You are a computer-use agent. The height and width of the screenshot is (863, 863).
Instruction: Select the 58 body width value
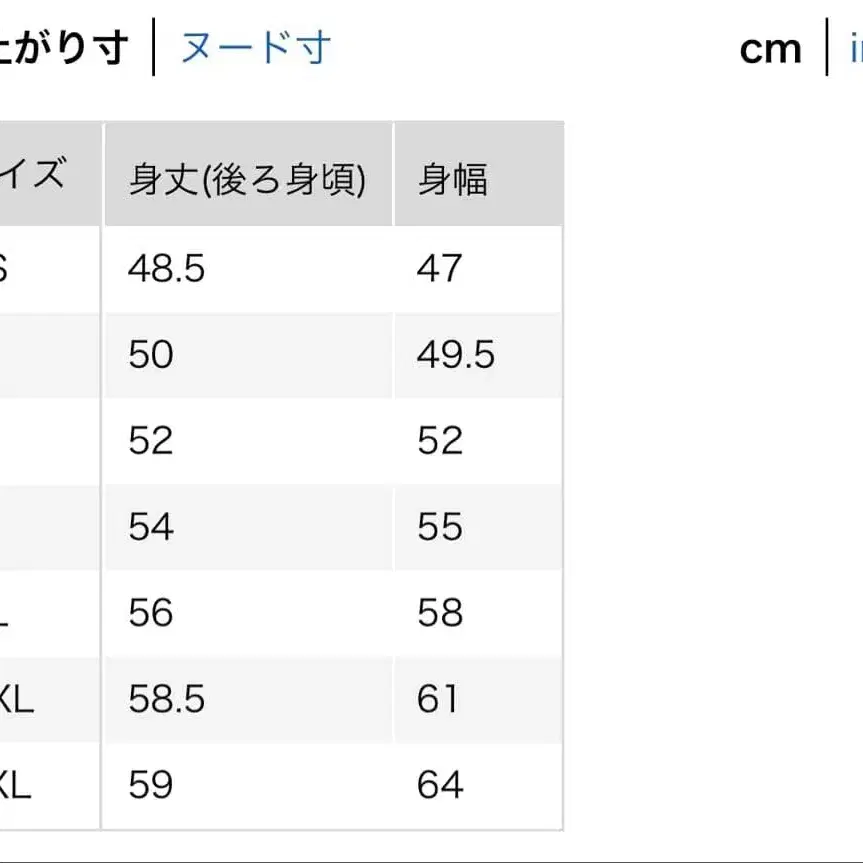point(440,614)
